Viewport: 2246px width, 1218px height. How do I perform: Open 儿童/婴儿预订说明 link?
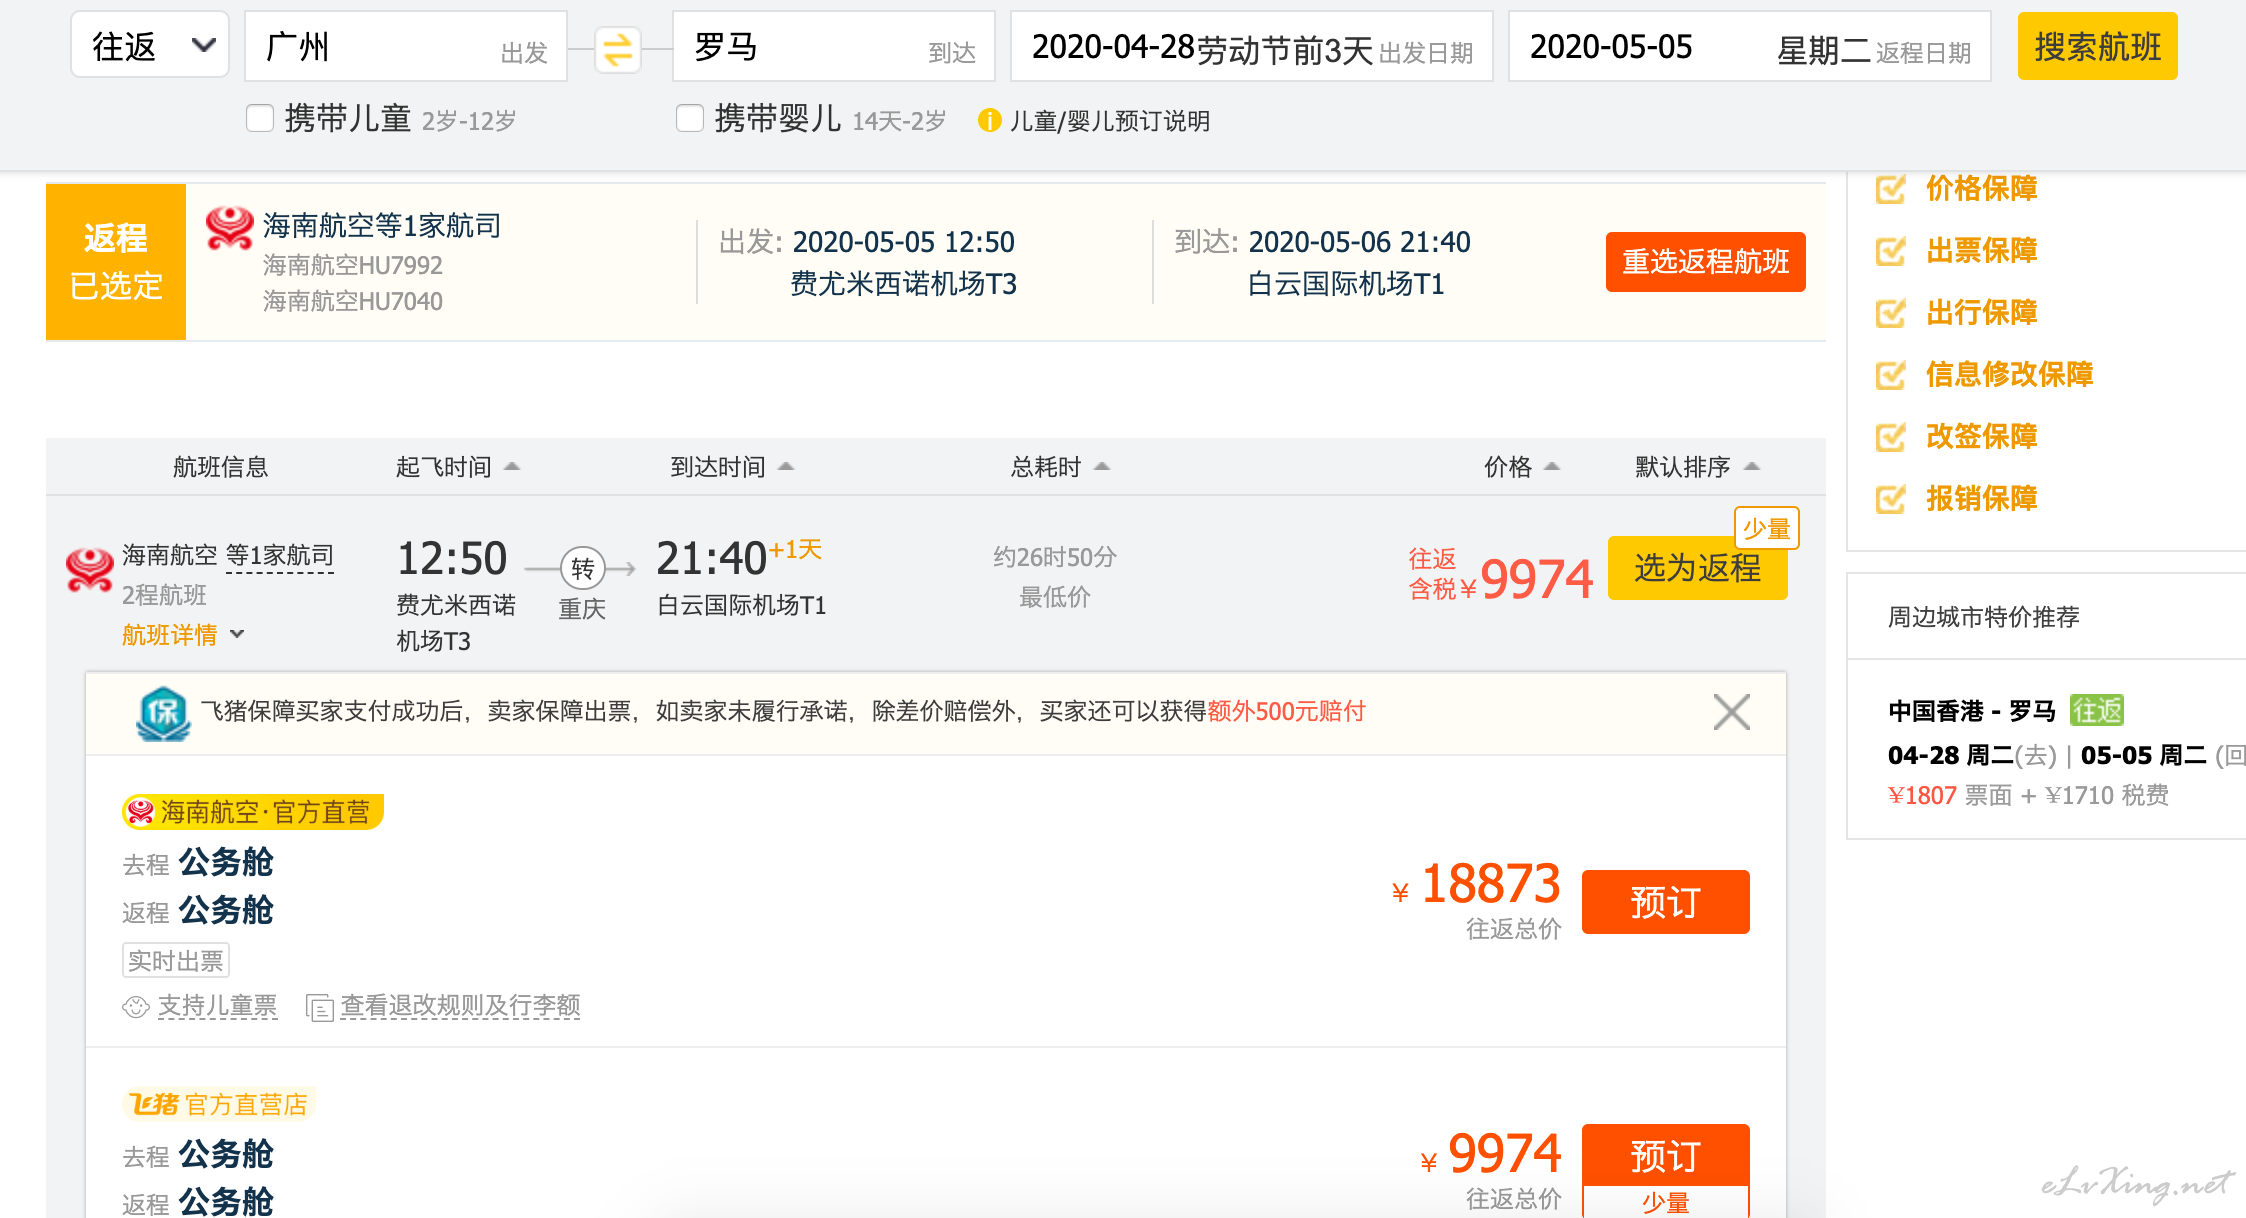[x=1110, y=121]
